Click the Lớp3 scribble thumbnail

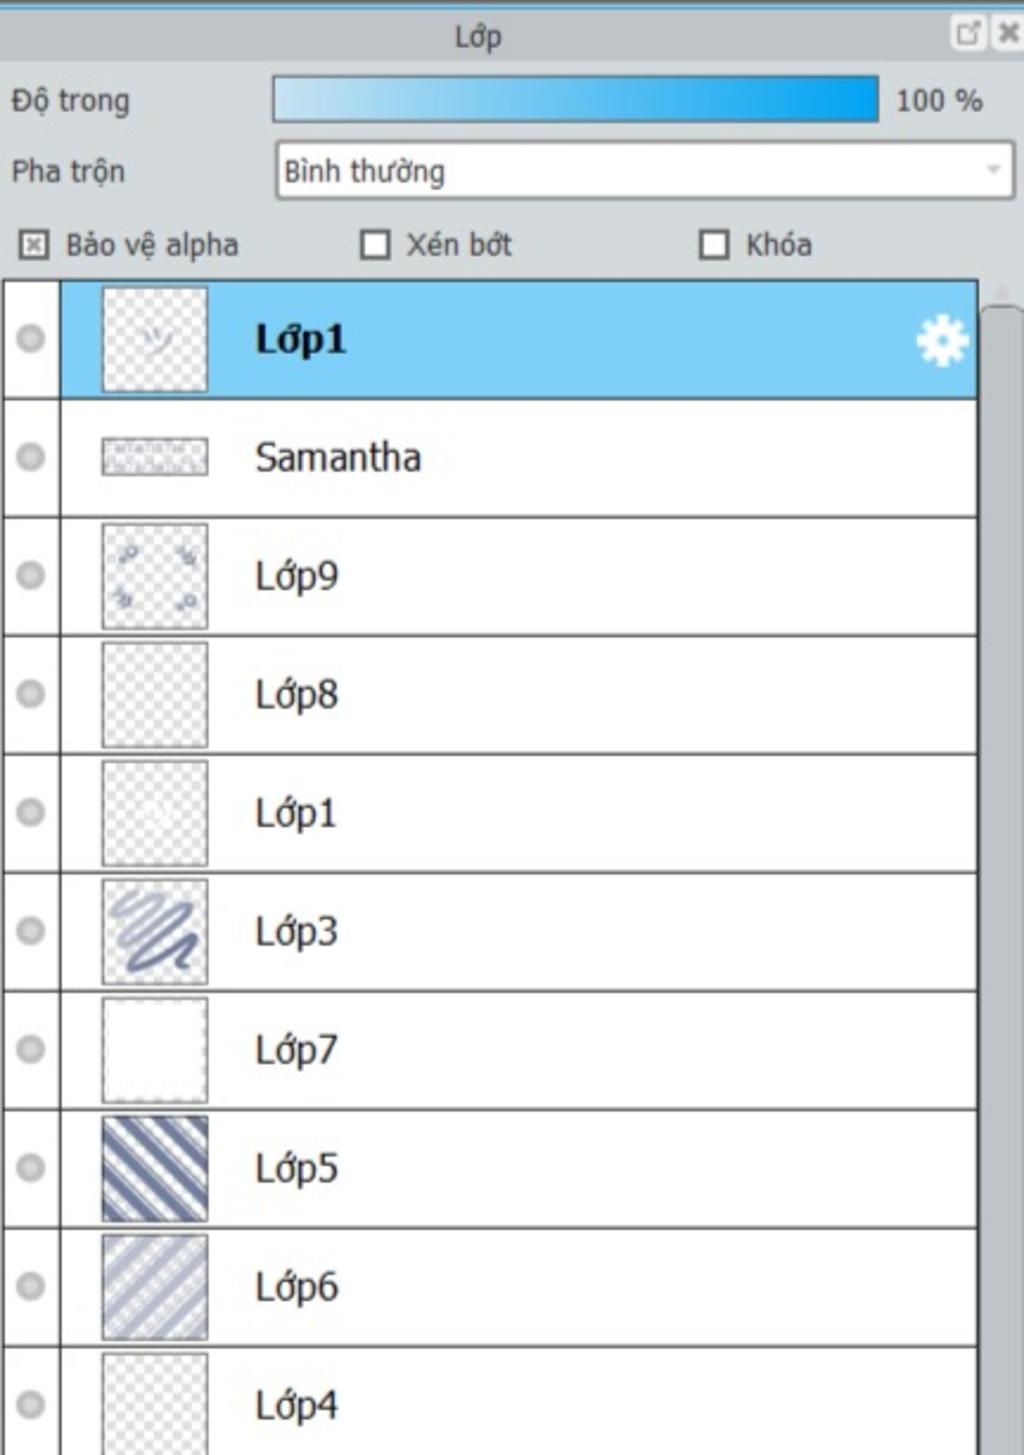pyautogui.click(x=155, y=931)
